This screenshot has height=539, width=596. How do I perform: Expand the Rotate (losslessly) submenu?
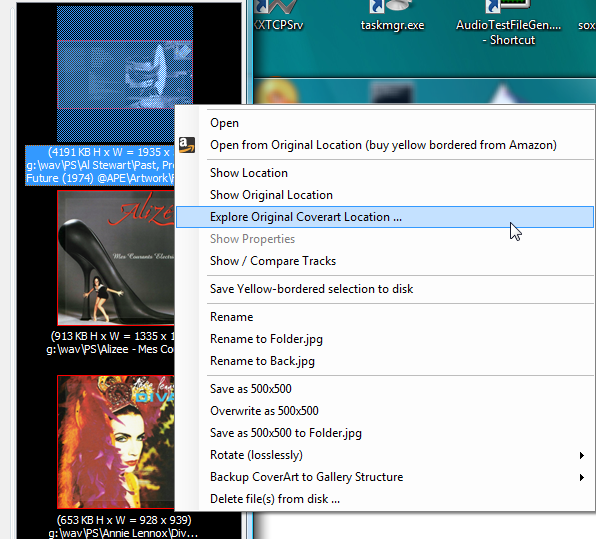point(385,455)
